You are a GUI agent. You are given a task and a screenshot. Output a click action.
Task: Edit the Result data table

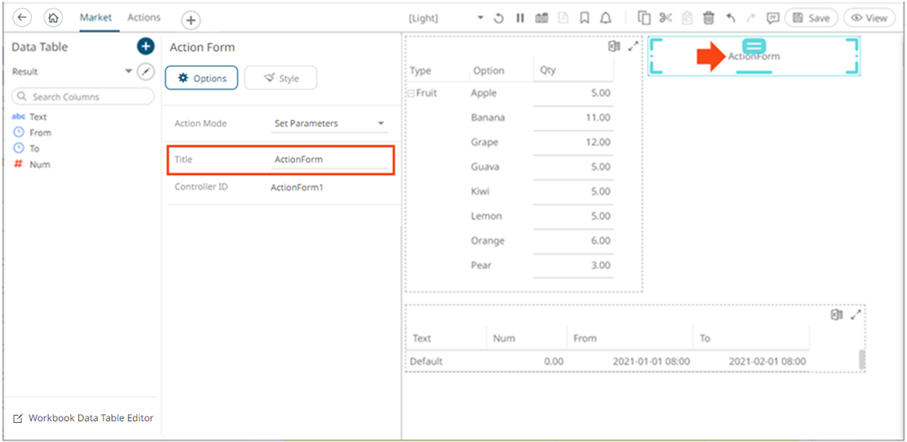coord(147,72)
